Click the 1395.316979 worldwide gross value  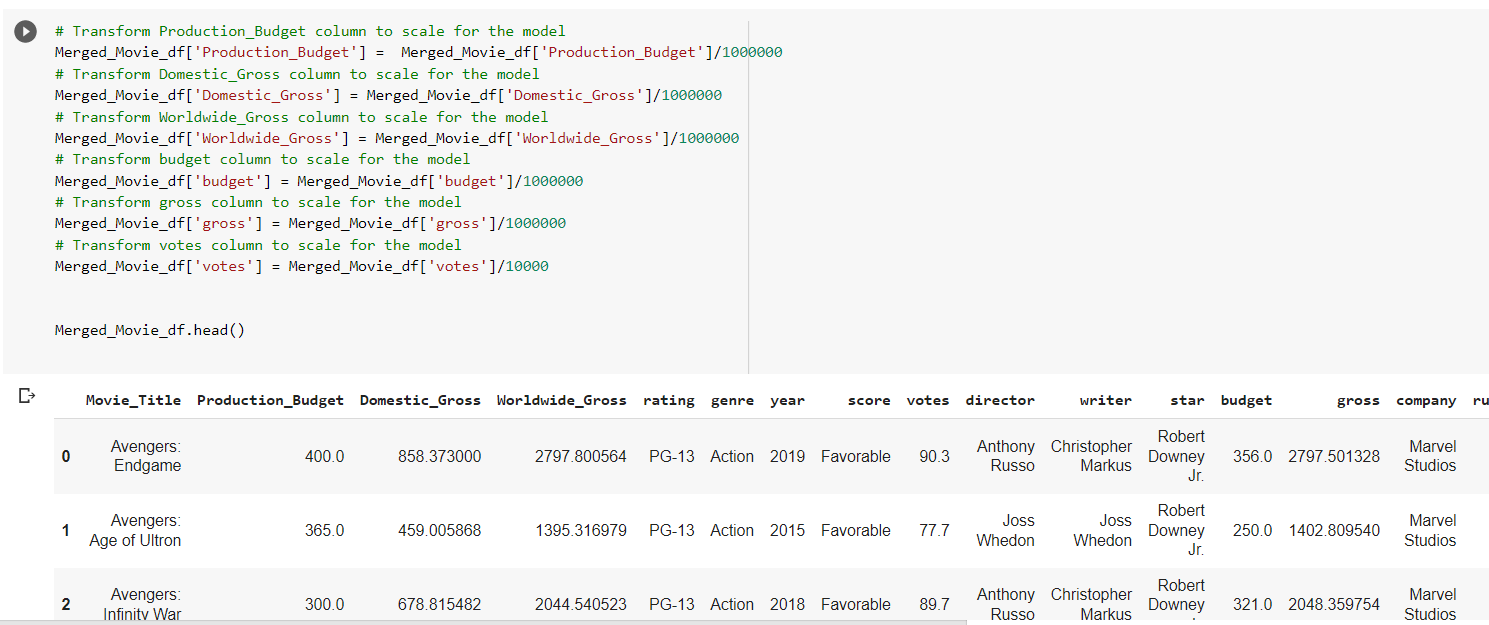coord(581,530)
